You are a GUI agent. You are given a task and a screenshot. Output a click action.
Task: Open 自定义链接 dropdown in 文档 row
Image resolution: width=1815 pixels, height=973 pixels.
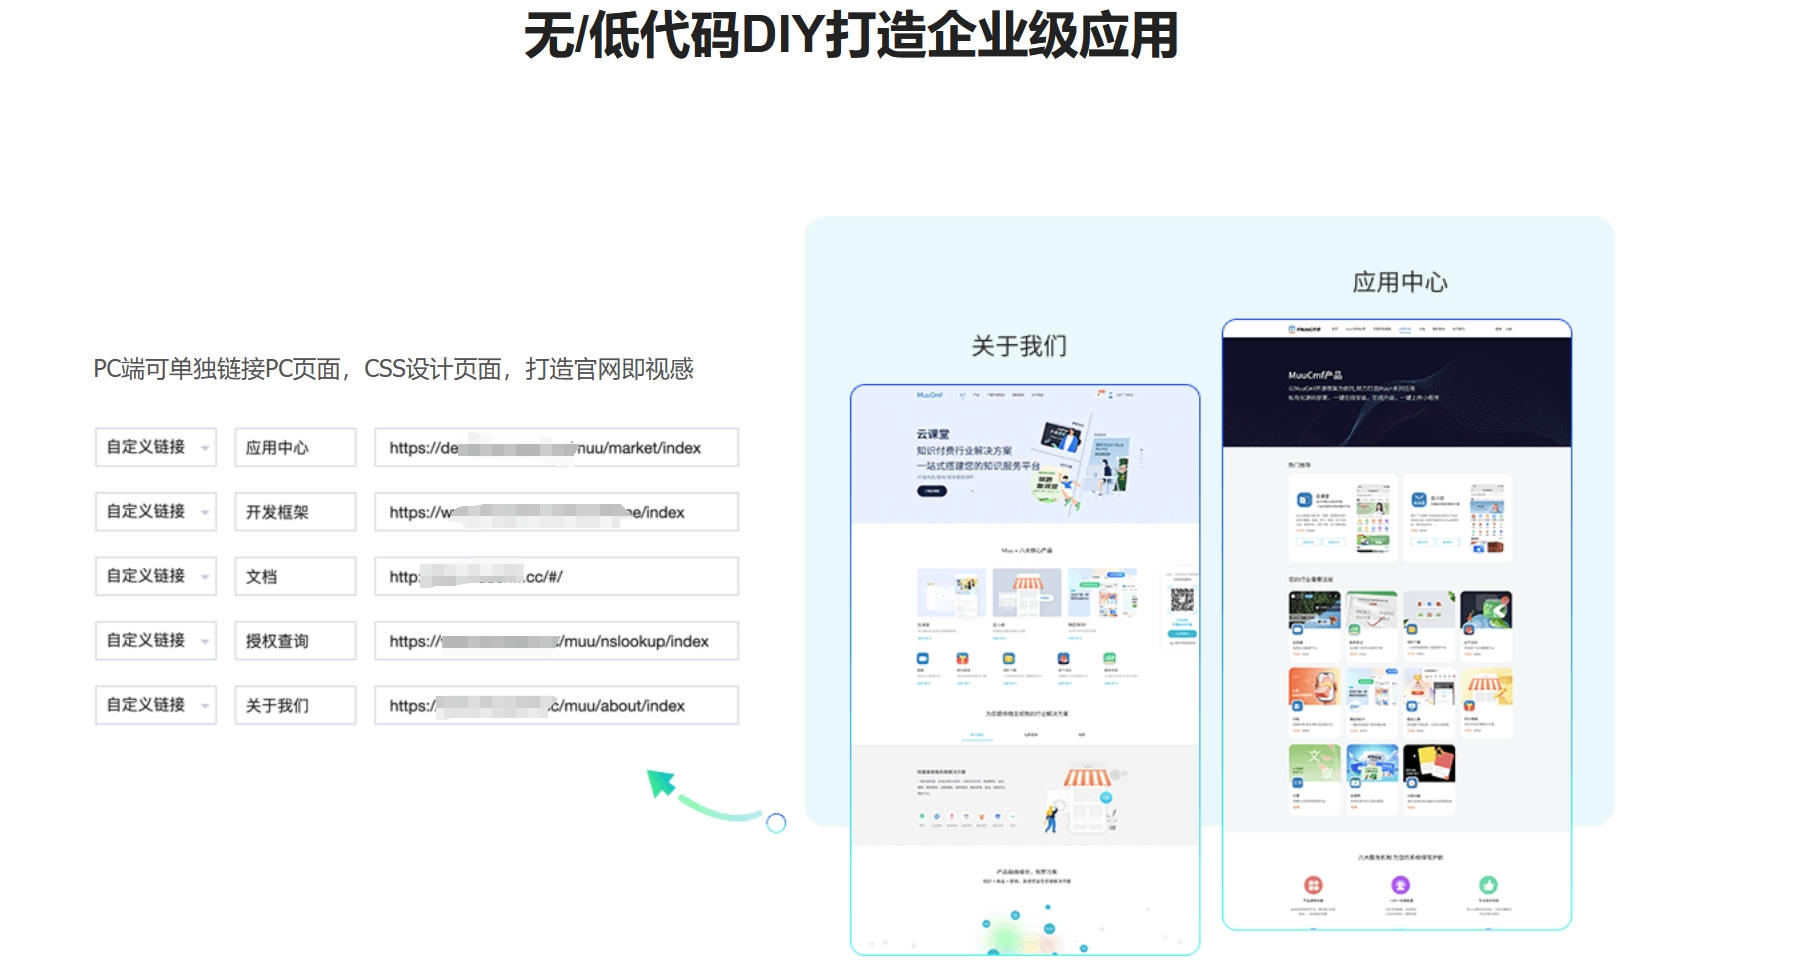[156, 576]
